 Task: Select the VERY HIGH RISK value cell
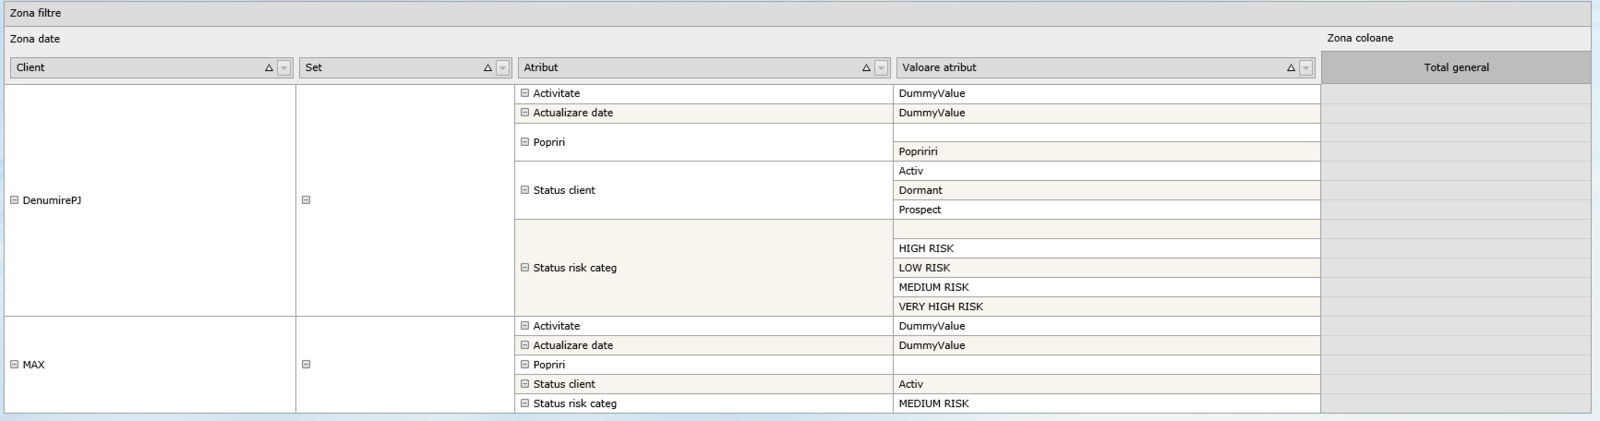(x=1105, y=307)
